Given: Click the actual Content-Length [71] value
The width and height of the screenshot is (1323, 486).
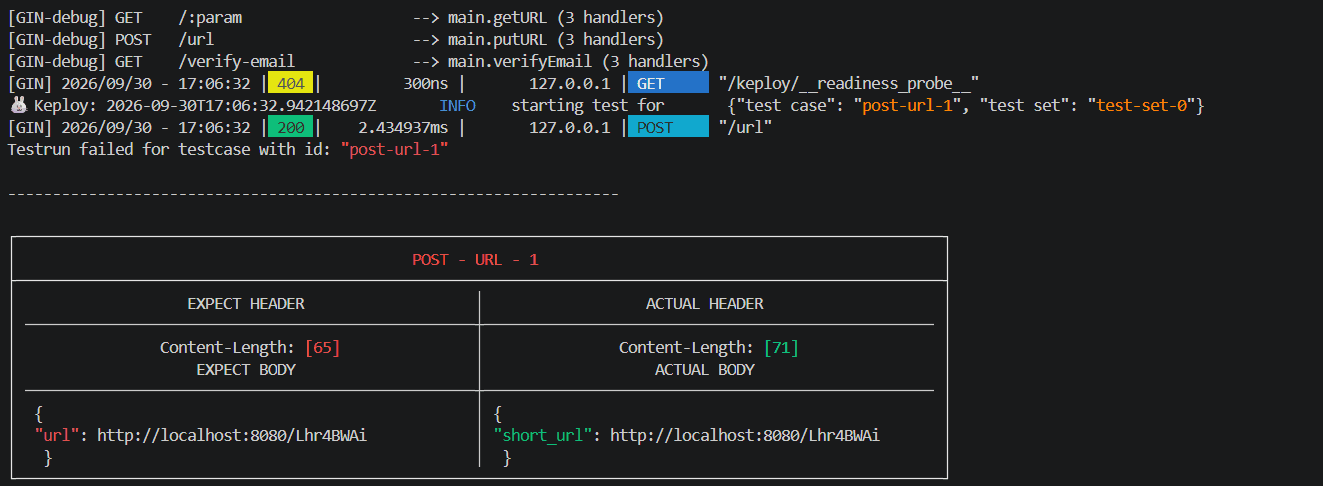Looking at the screenshot, I should (781, 347).
